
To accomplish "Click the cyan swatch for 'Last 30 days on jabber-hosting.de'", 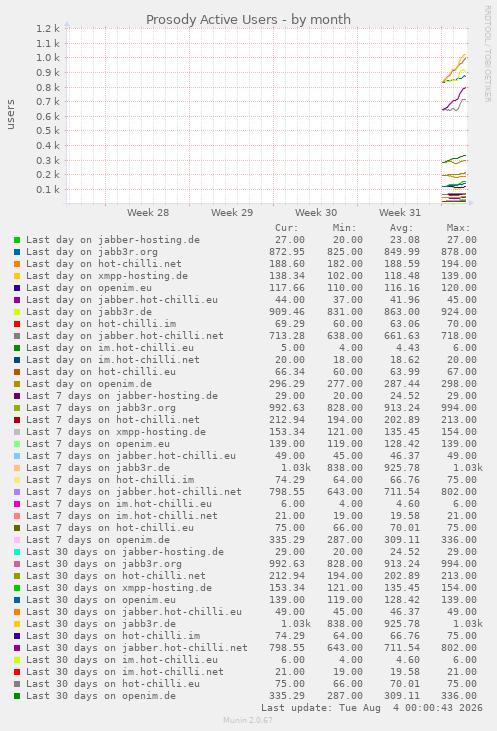I will coord(17,552).
